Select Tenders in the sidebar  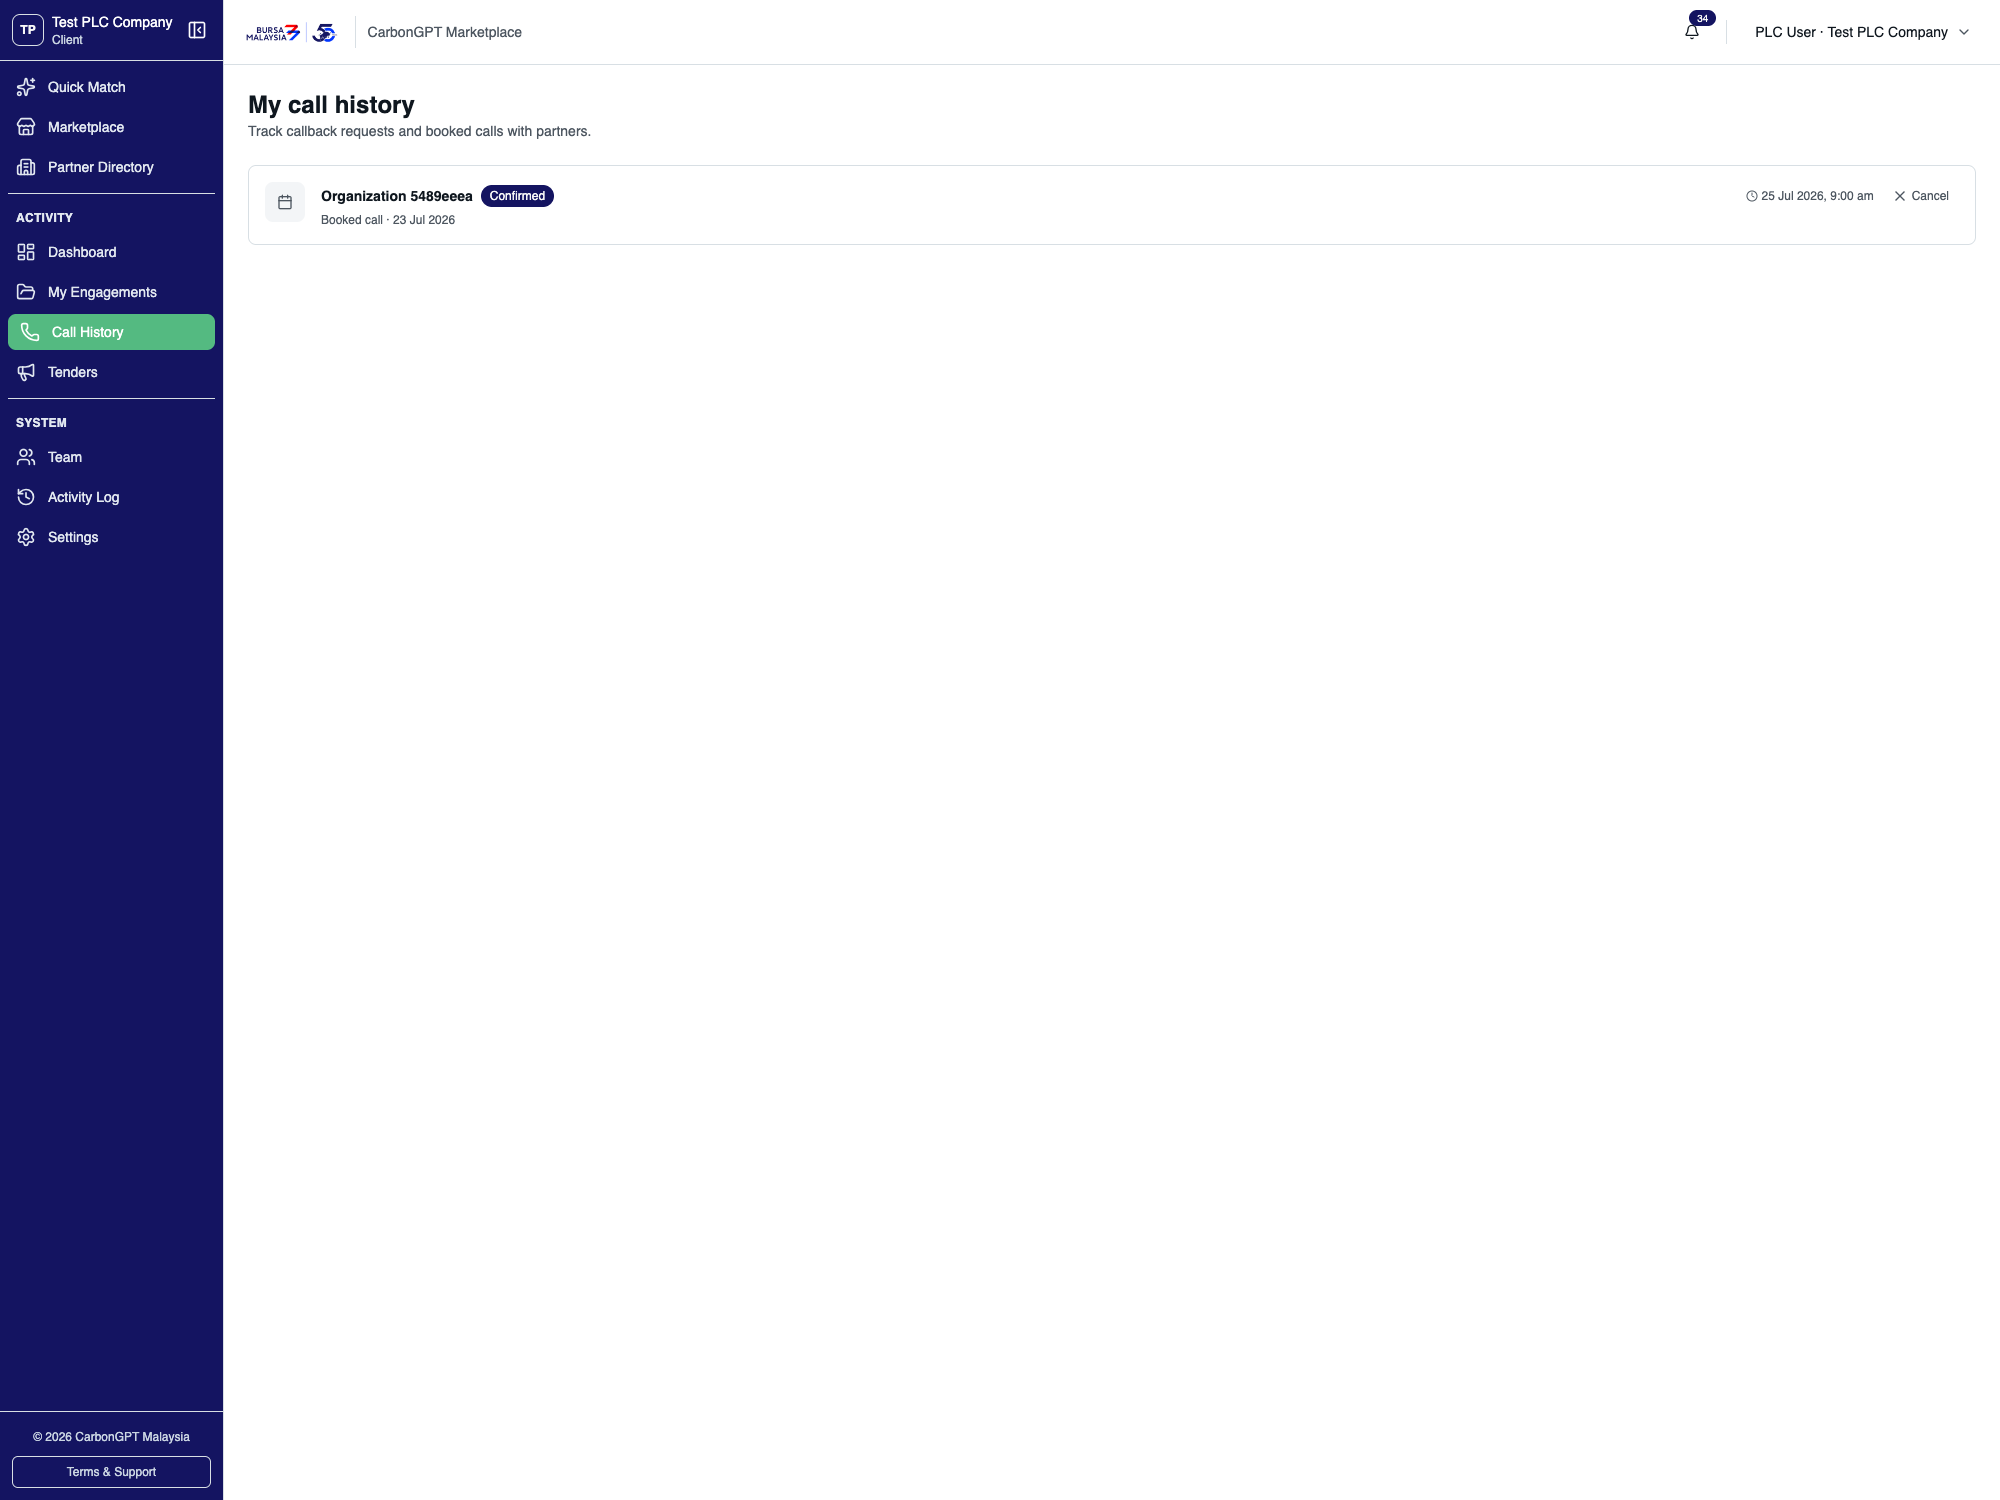(111, 372)
